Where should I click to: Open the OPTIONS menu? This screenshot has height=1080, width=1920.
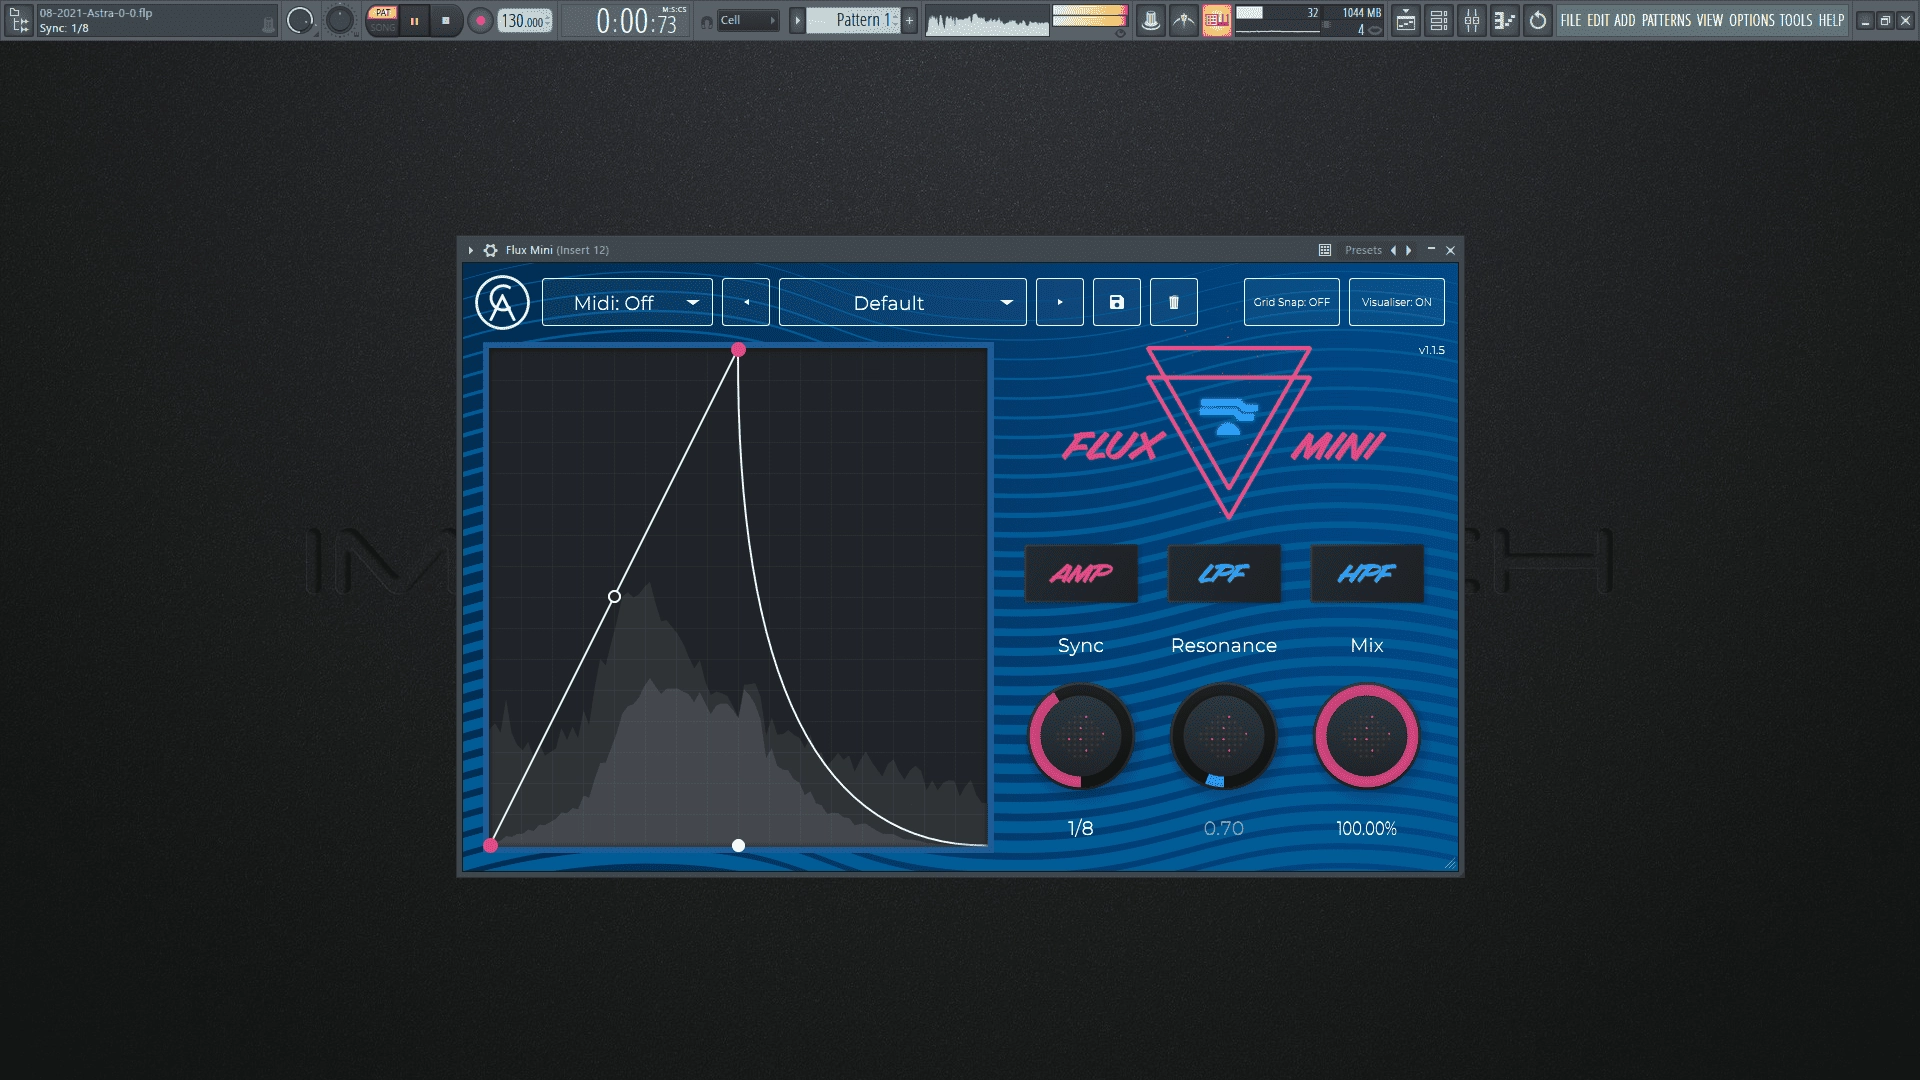pyautogui.click(x=1752, y=20)
